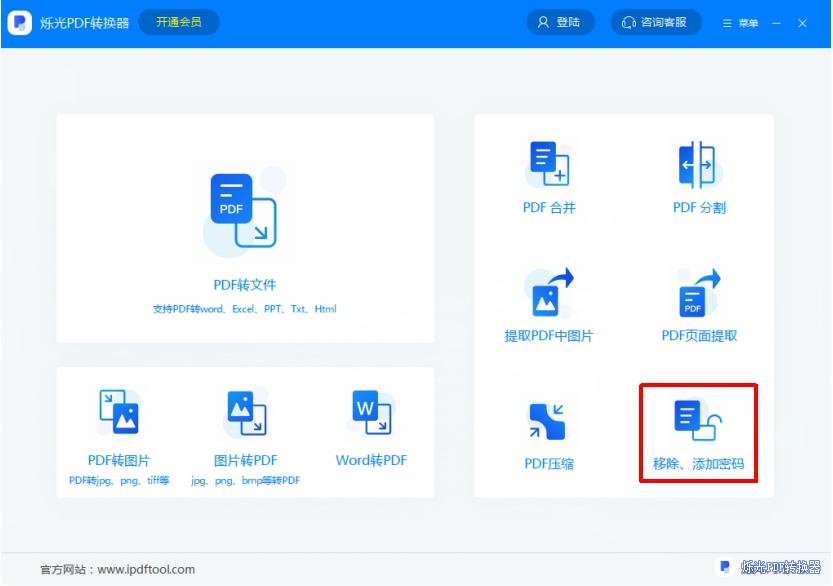
Task: Click the PDF 分割 label
Action: pos(699,208)
